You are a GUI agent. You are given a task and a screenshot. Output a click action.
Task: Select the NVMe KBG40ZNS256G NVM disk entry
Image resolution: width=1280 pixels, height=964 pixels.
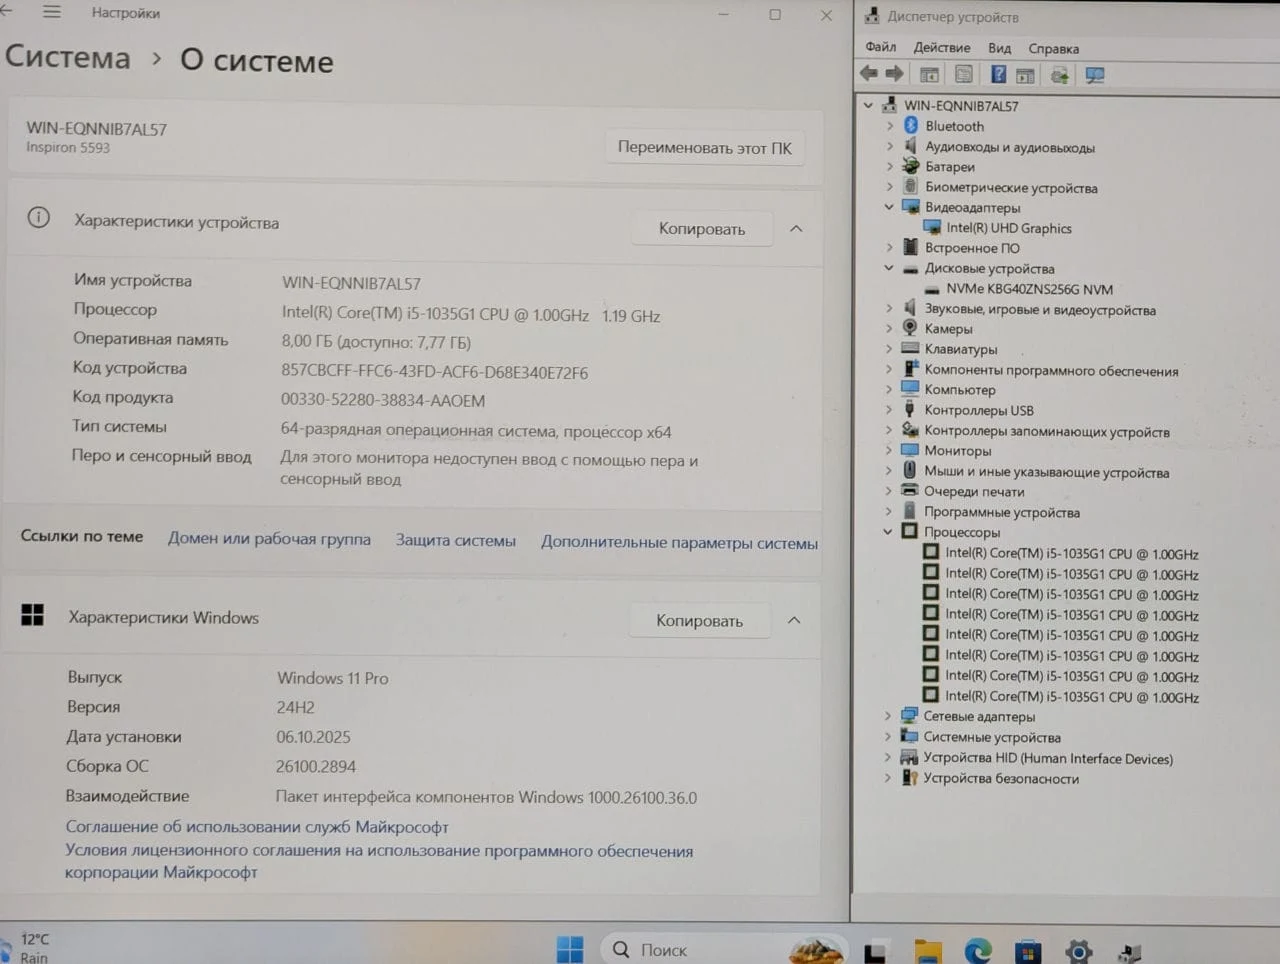coord(1029,289)
